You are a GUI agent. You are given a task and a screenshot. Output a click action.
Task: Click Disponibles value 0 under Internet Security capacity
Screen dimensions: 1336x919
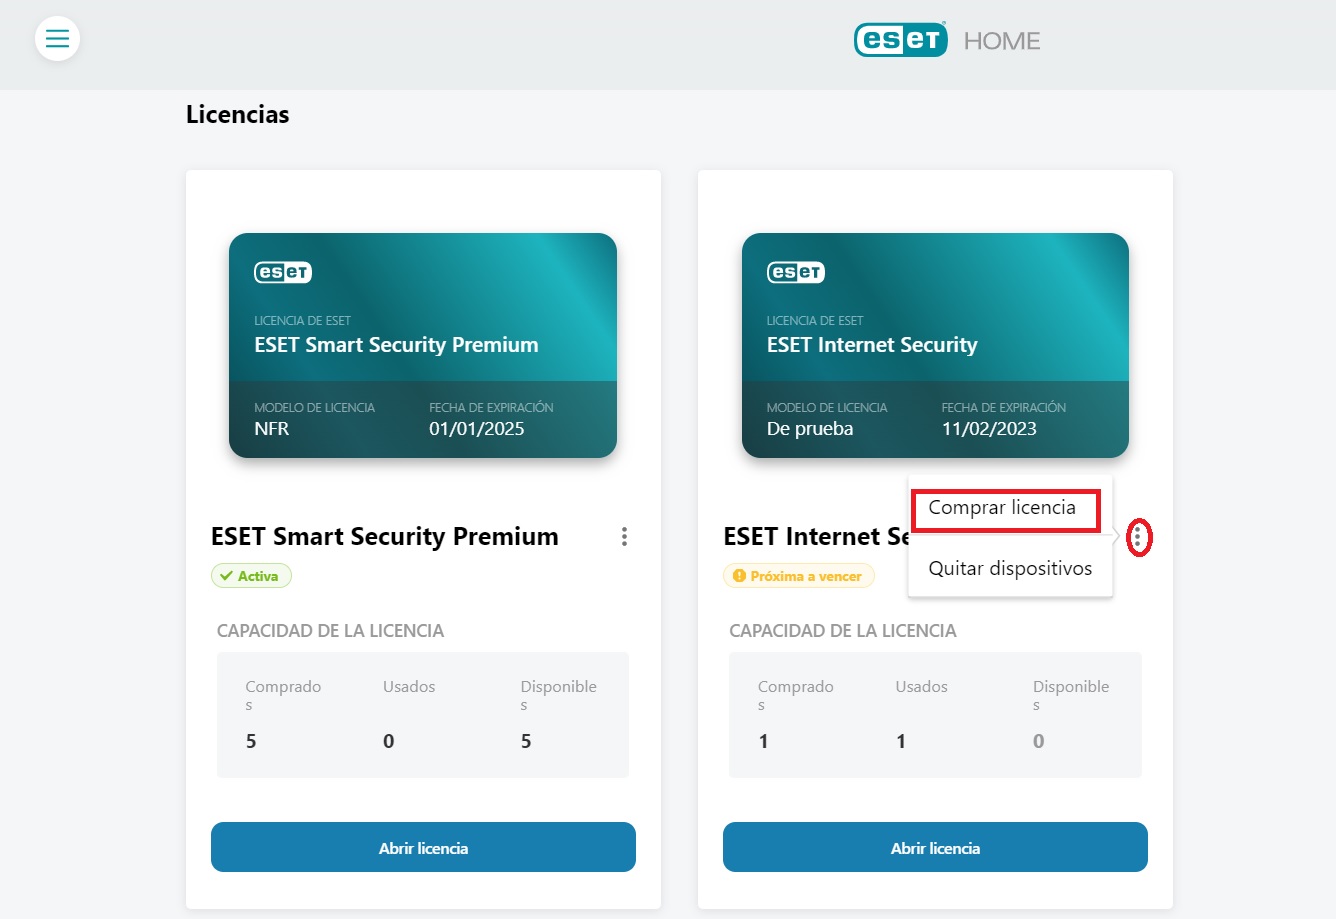coord(1038,741)
